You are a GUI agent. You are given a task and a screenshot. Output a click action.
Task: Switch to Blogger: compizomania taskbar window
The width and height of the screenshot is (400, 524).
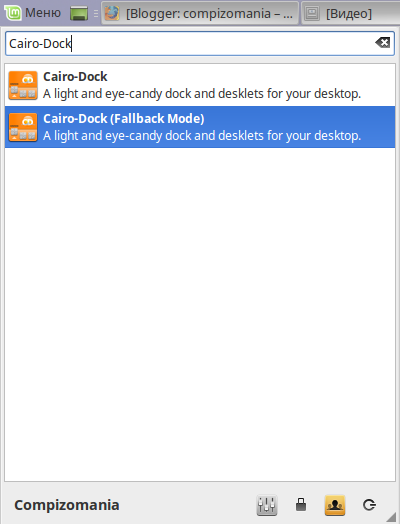click(x=200, y=13)
